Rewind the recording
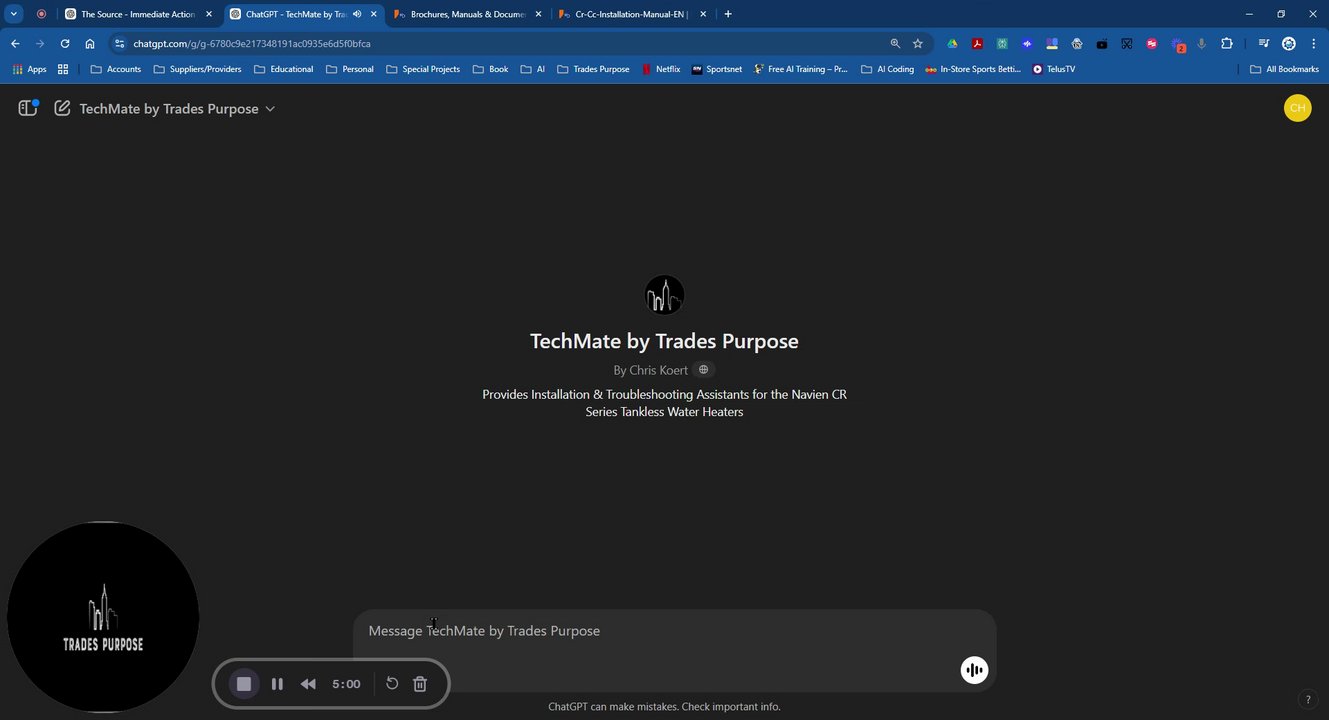1329x720 pixels. (x=308, y=684)
